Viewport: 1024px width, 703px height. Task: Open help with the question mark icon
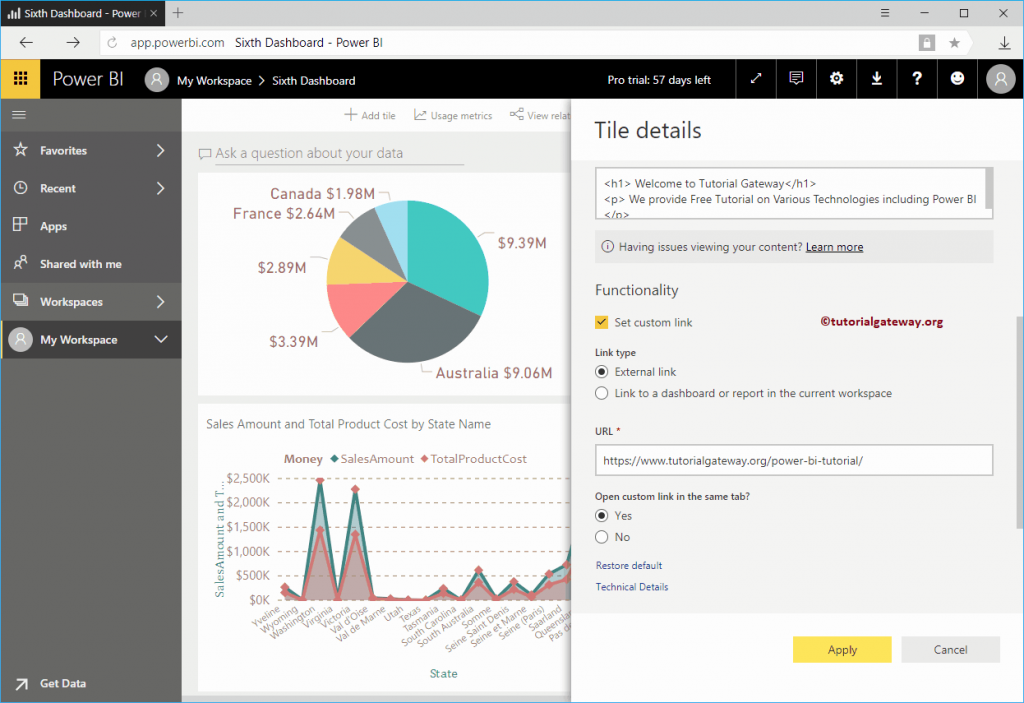(x=917, y=79)
